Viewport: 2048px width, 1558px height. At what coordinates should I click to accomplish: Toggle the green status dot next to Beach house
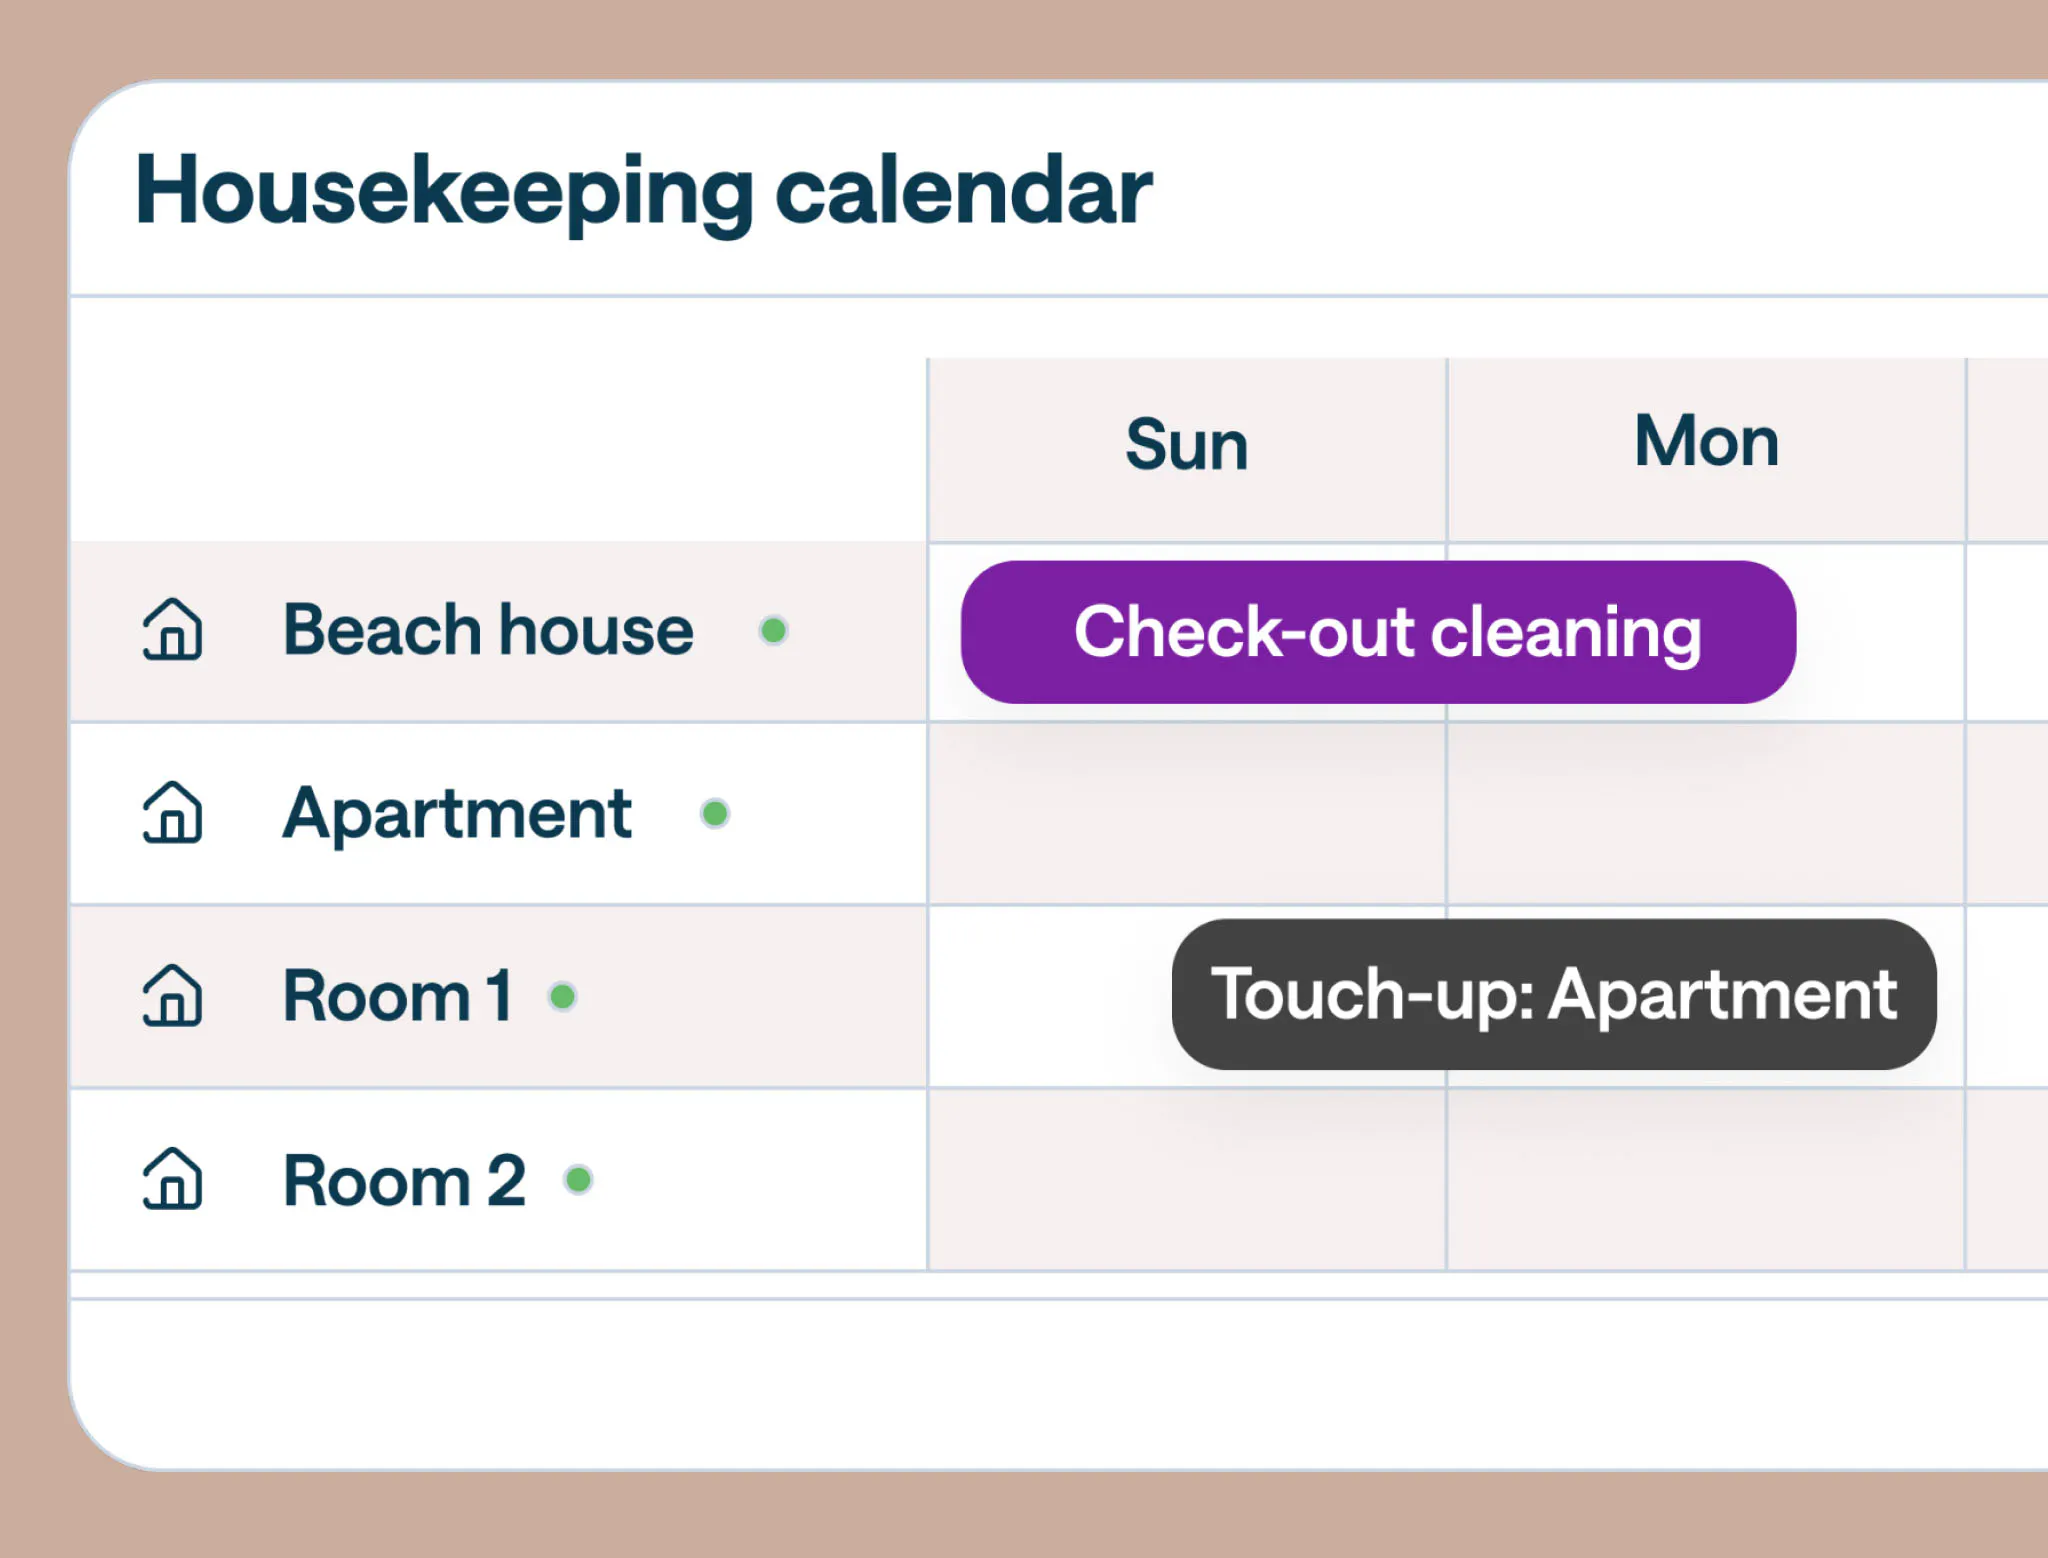click(x=774, y=630)
